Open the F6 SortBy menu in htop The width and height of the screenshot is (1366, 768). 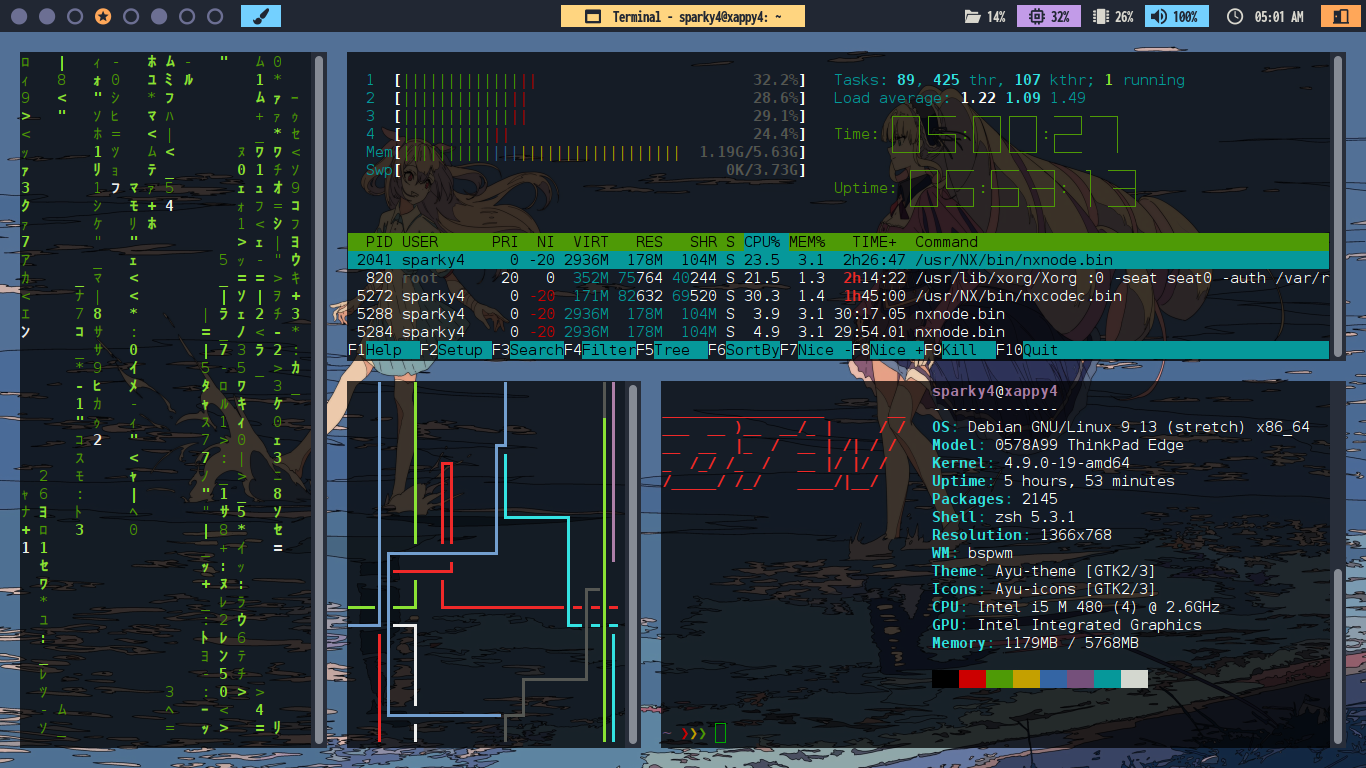[752, 350]
